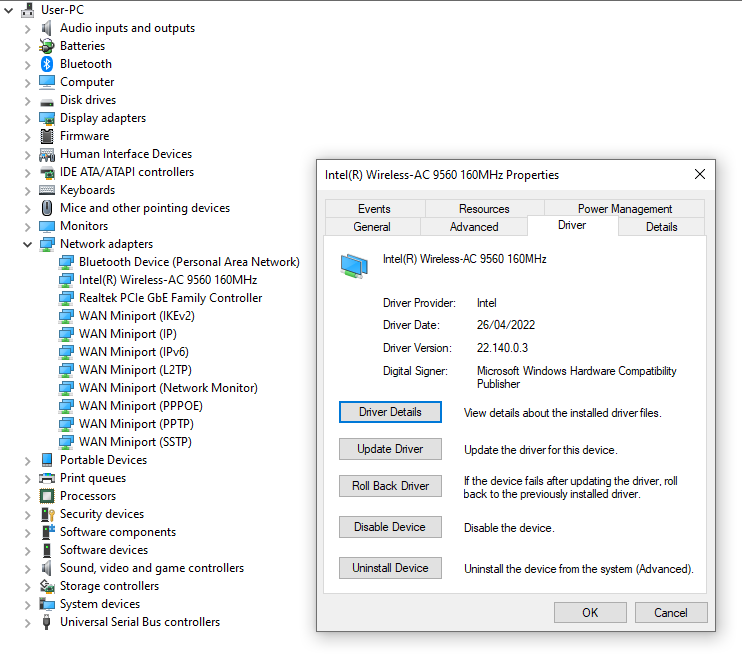Click the Monitors icon

[x=46, y=226]
